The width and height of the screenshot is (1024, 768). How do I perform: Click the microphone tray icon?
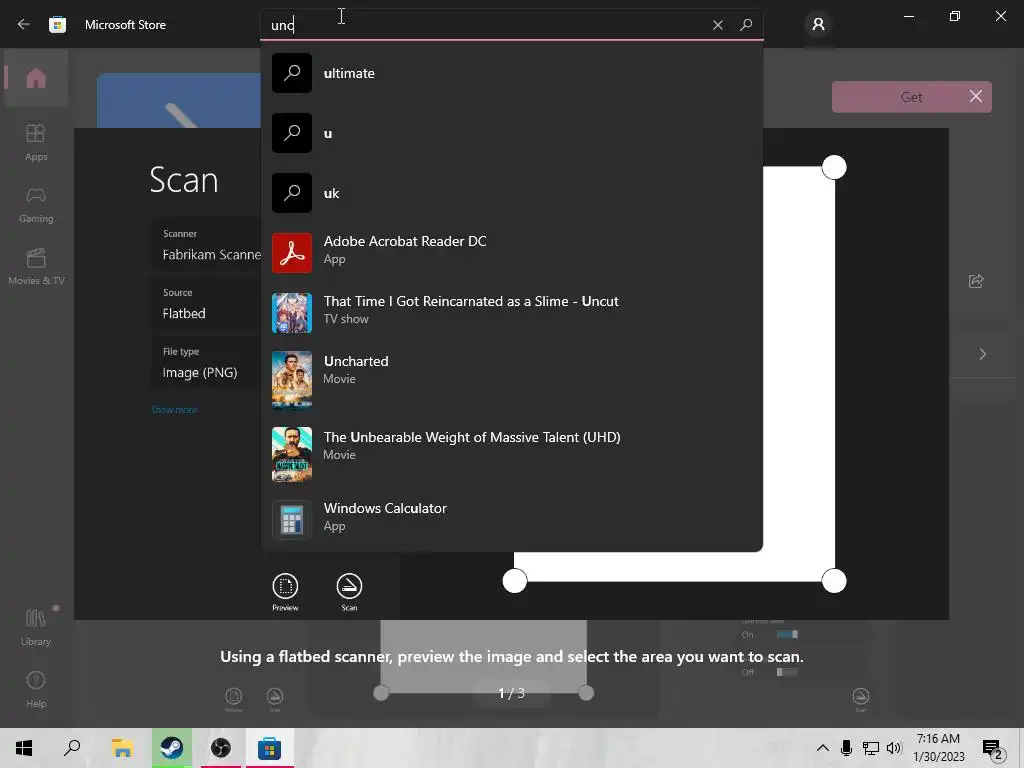coord(846,748)
